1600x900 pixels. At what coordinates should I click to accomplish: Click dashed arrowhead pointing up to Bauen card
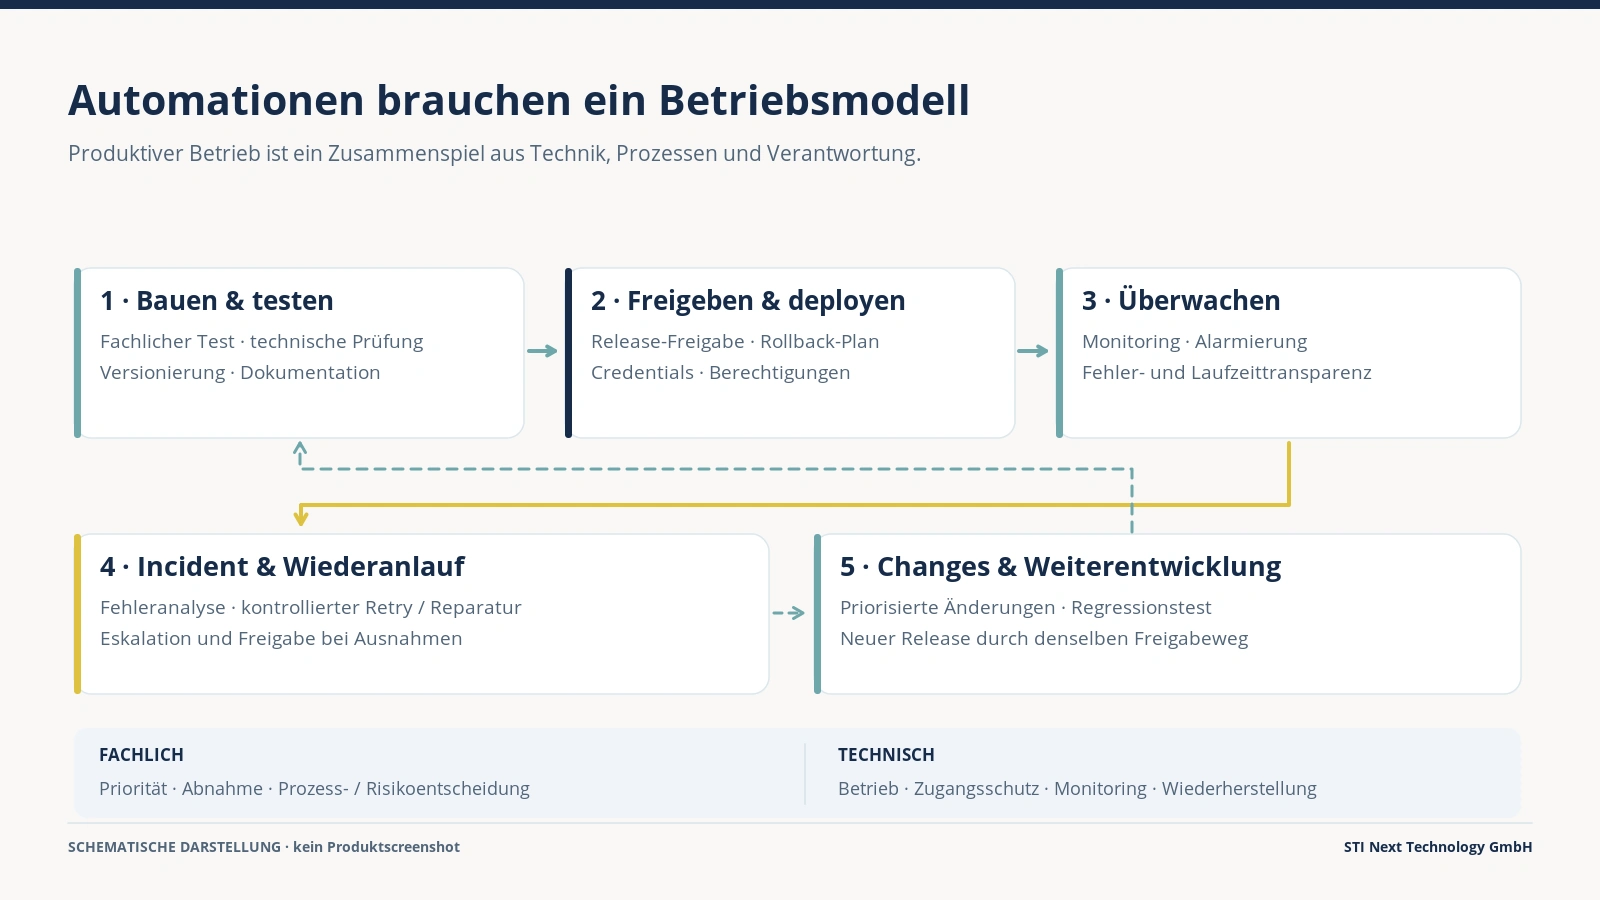[300, 449]
